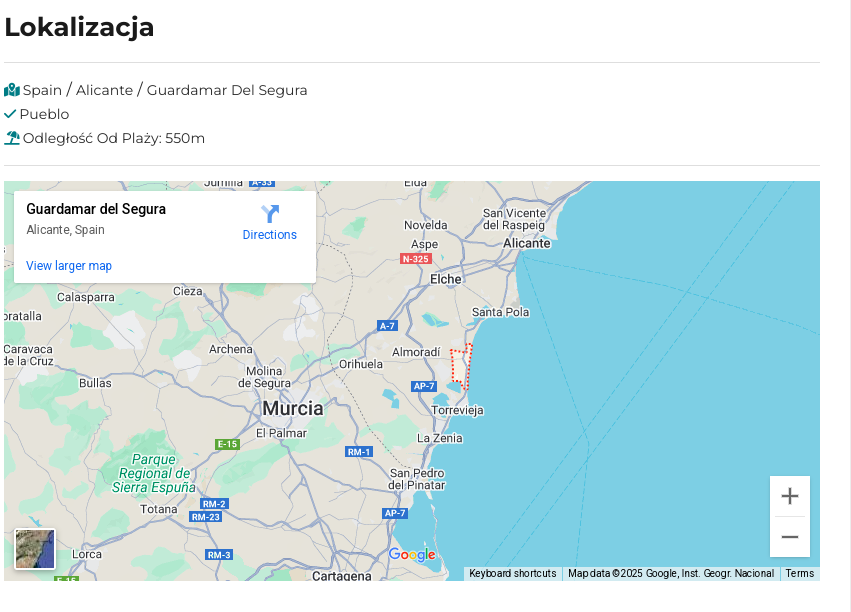
Task: Click the Murcia city label on map
Action: coord(293,409)
